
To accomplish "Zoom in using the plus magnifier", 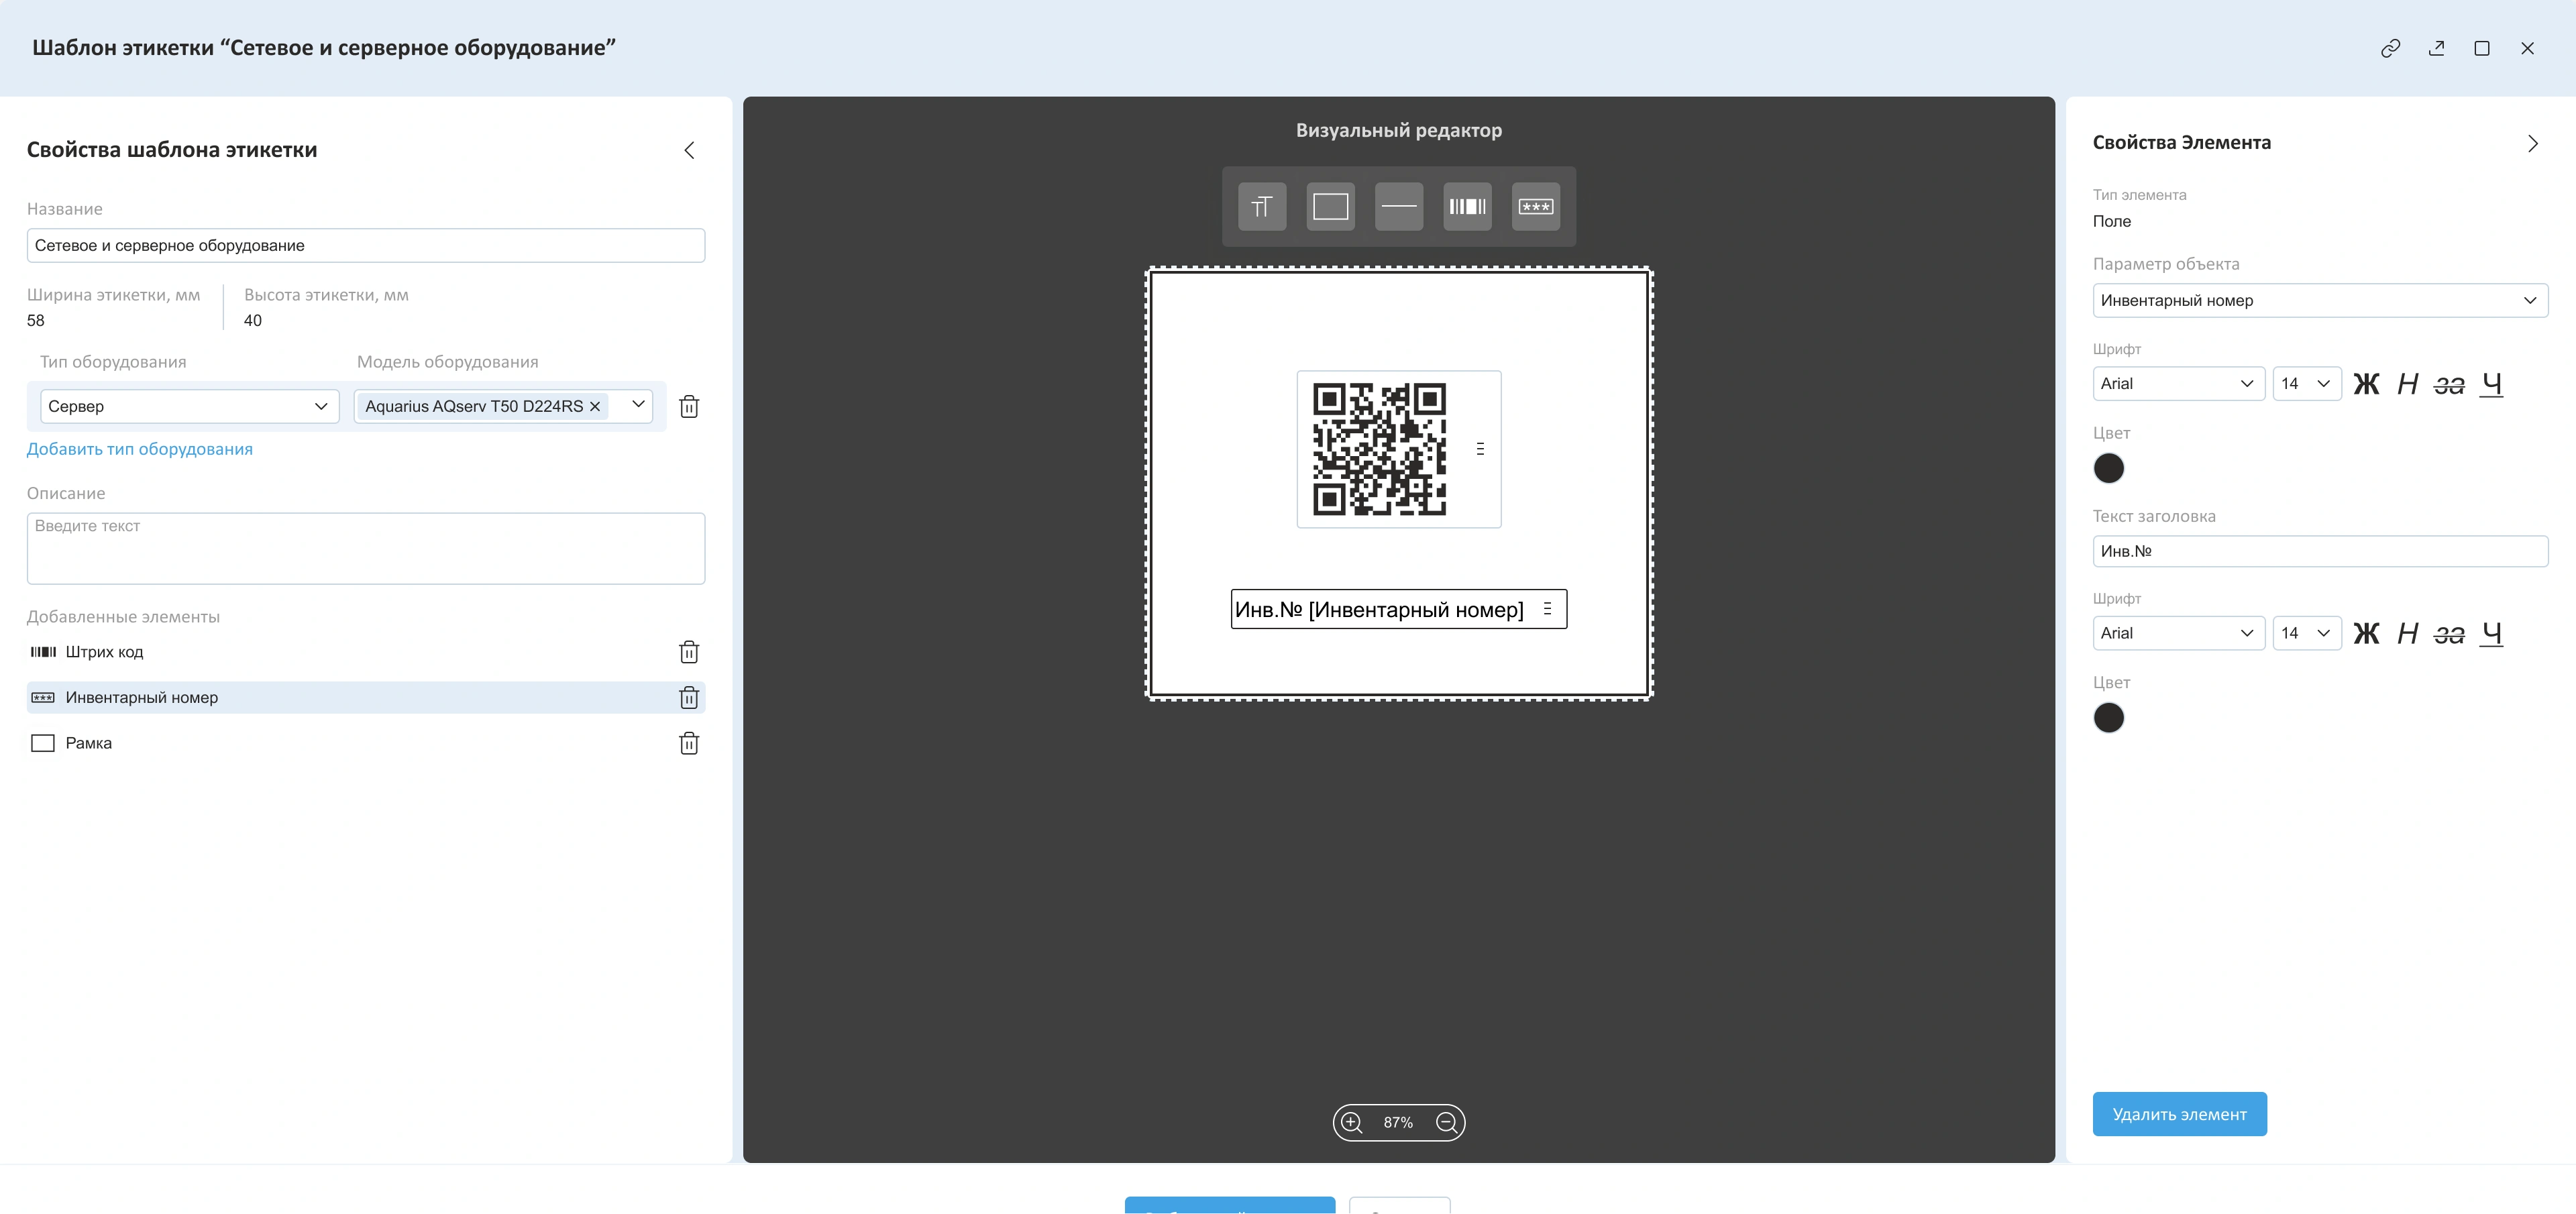I will [x=1352, y=1122].
